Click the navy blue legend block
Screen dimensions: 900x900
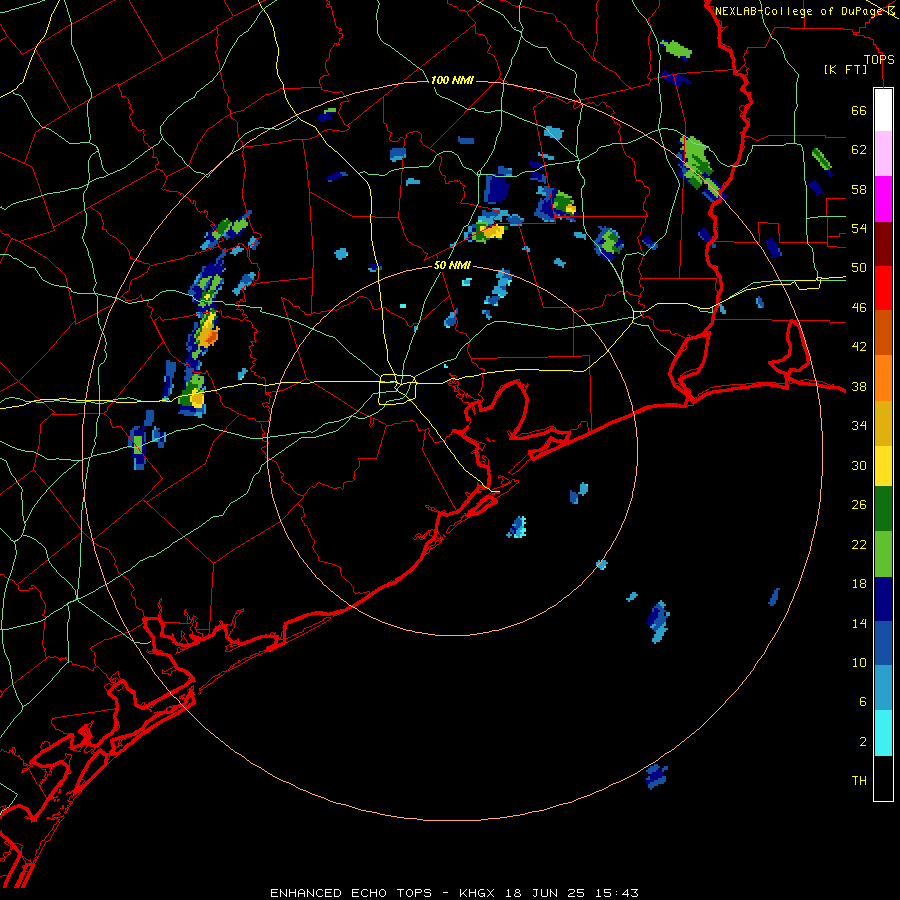(x=883, y=599)
